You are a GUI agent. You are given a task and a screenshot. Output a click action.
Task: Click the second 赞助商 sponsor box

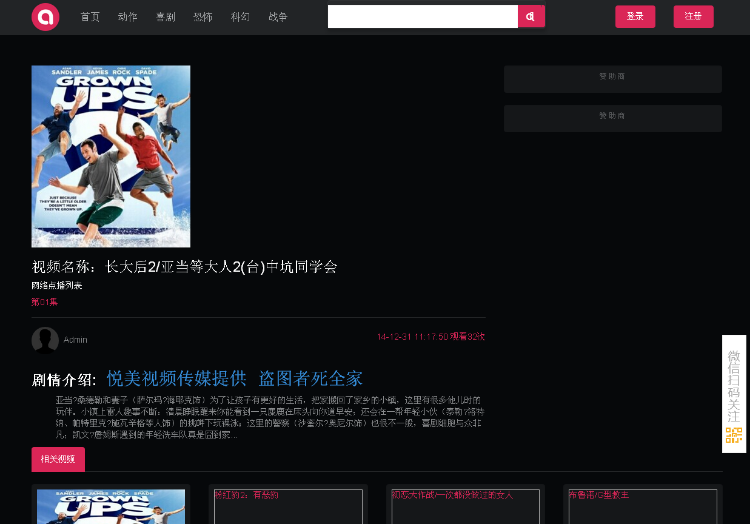click(613, 118)
